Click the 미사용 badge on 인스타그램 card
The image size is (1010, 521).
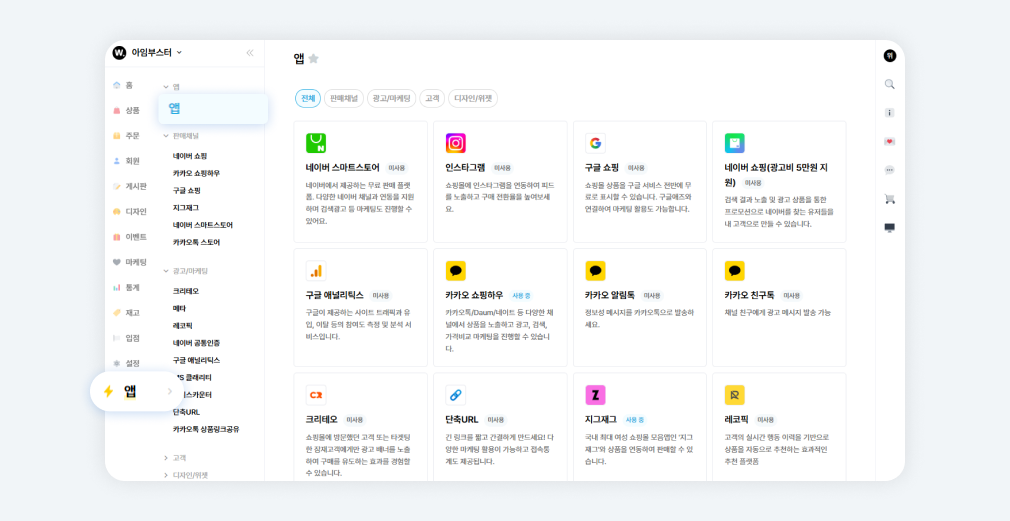502,168
